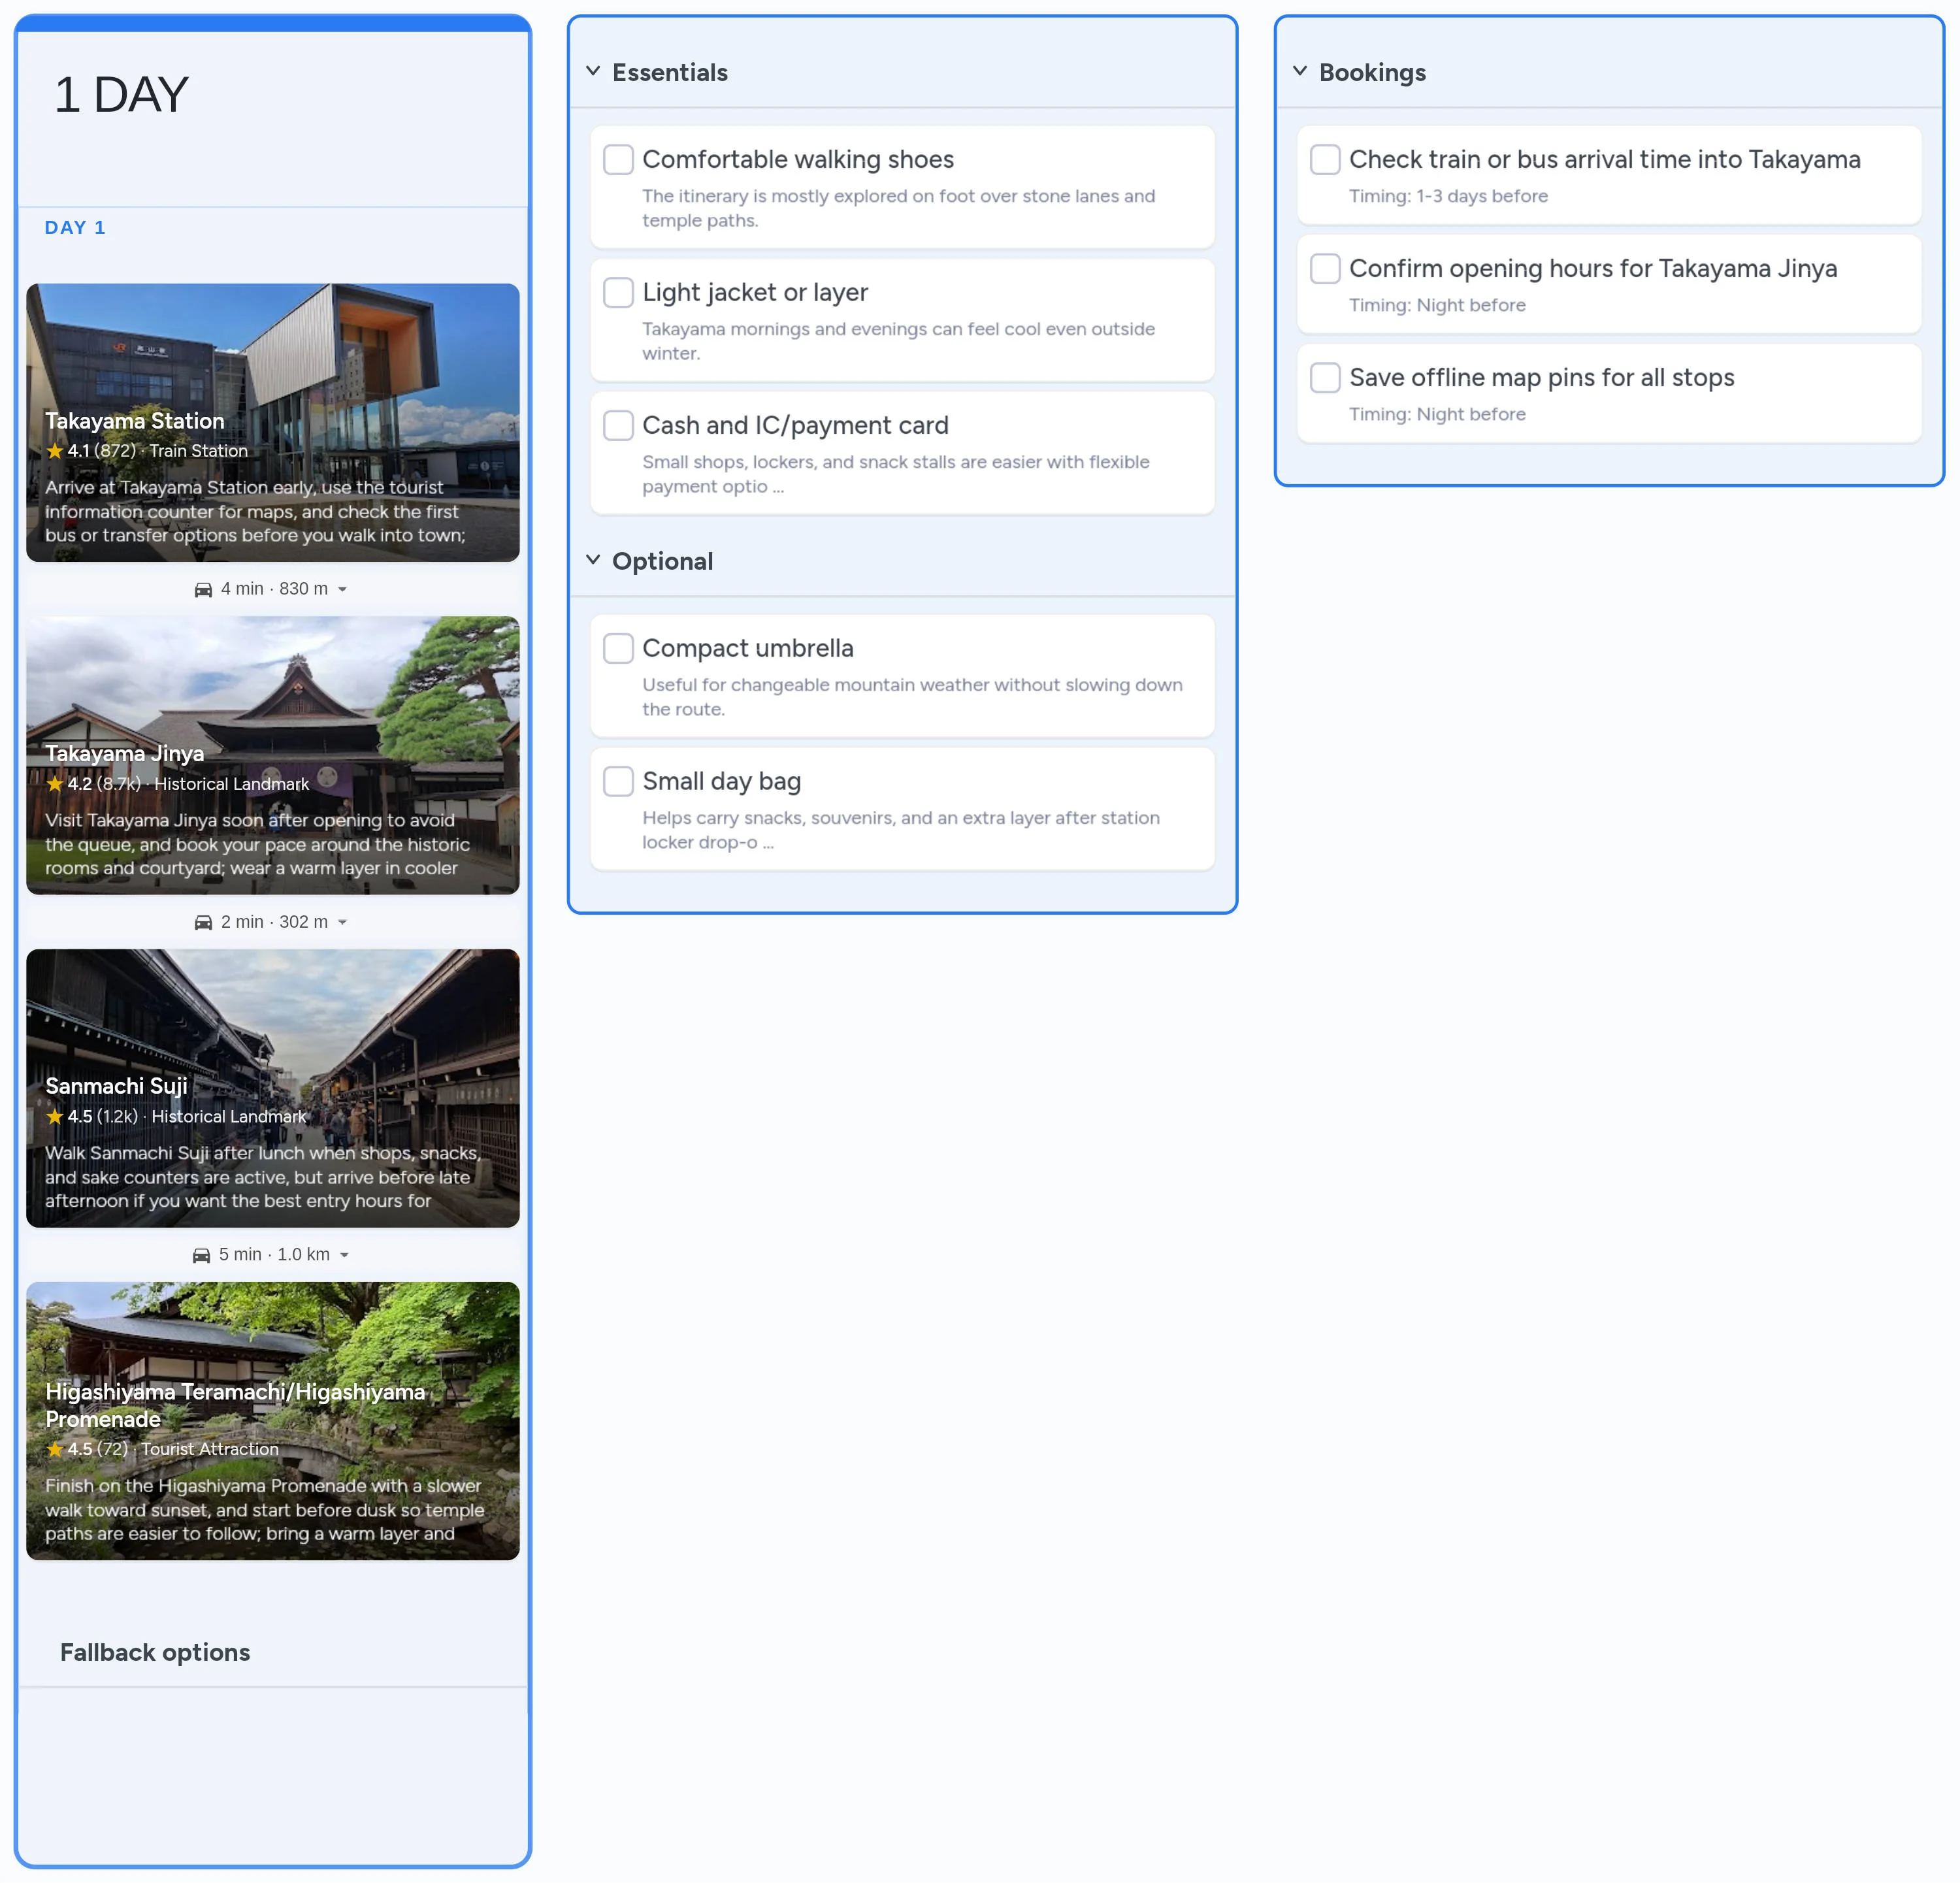Open Fallback options

[155, 1652]
